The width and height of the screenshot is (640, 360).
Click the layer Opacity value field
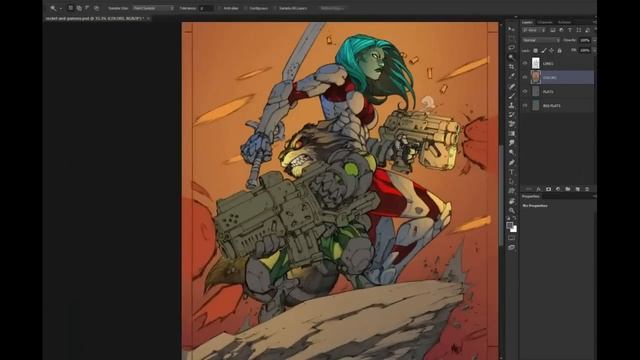click(585, 40)
